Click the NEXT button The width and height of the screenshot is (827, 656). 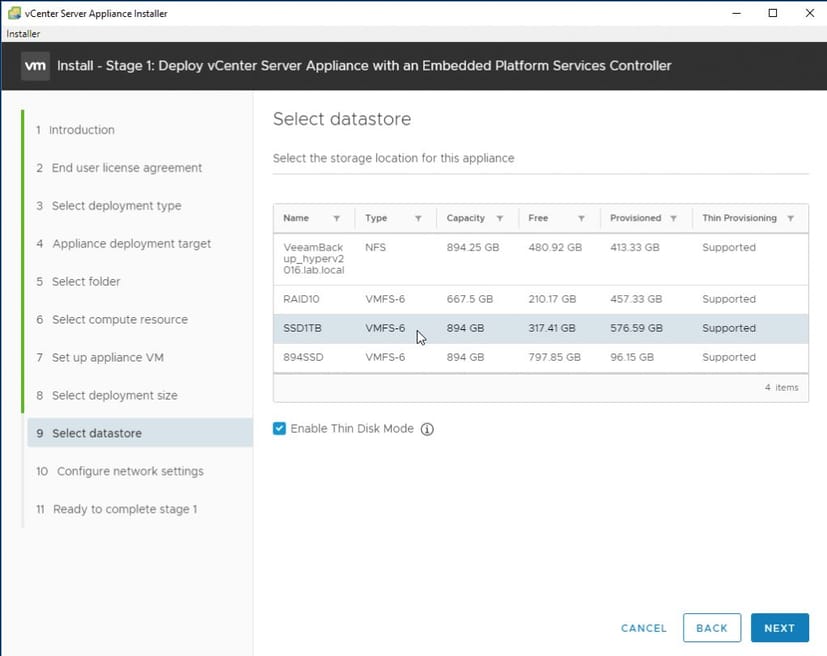click(x=780, y=628)
